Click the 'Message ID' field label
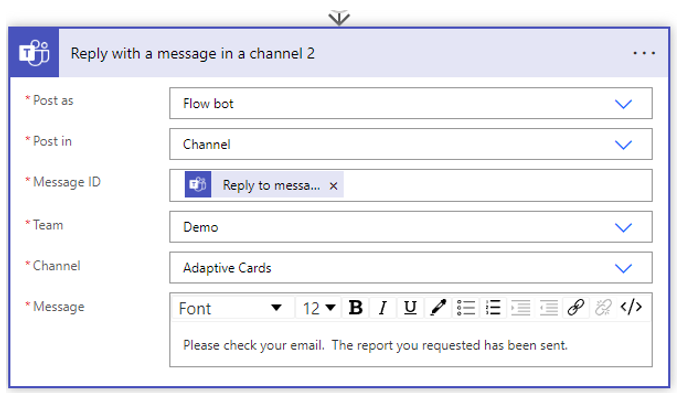The width and height of the screenshot is (678, 393). [x=67, y=182]
